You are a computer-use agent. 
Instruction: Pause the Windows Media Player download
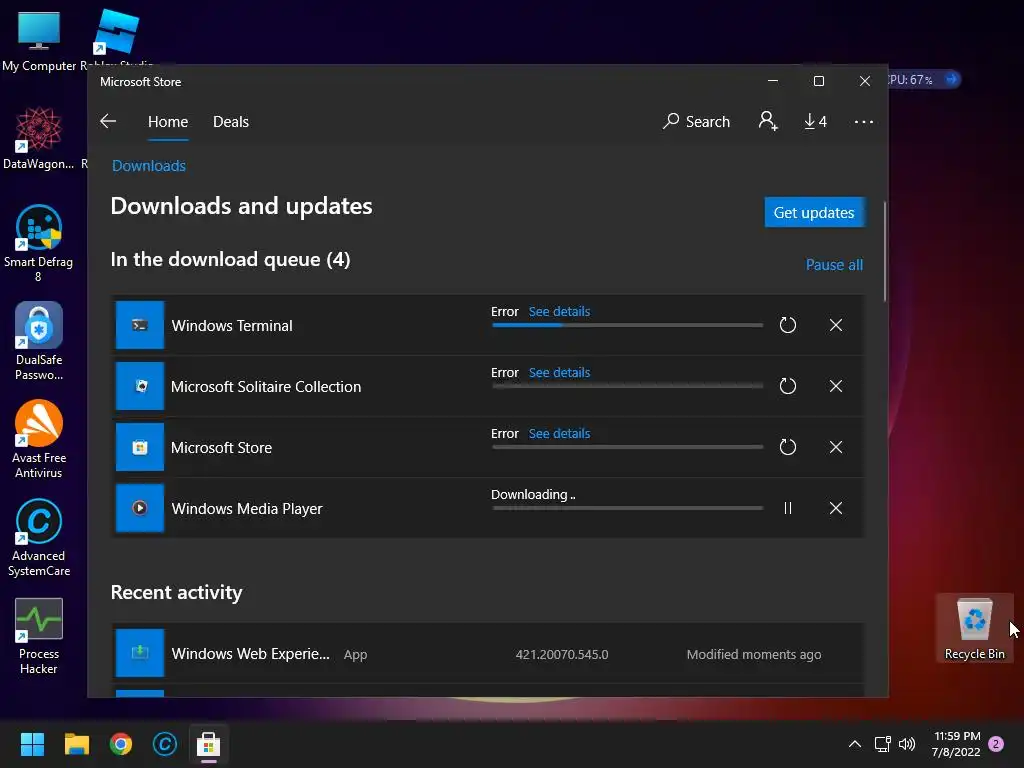pos(788,508)
